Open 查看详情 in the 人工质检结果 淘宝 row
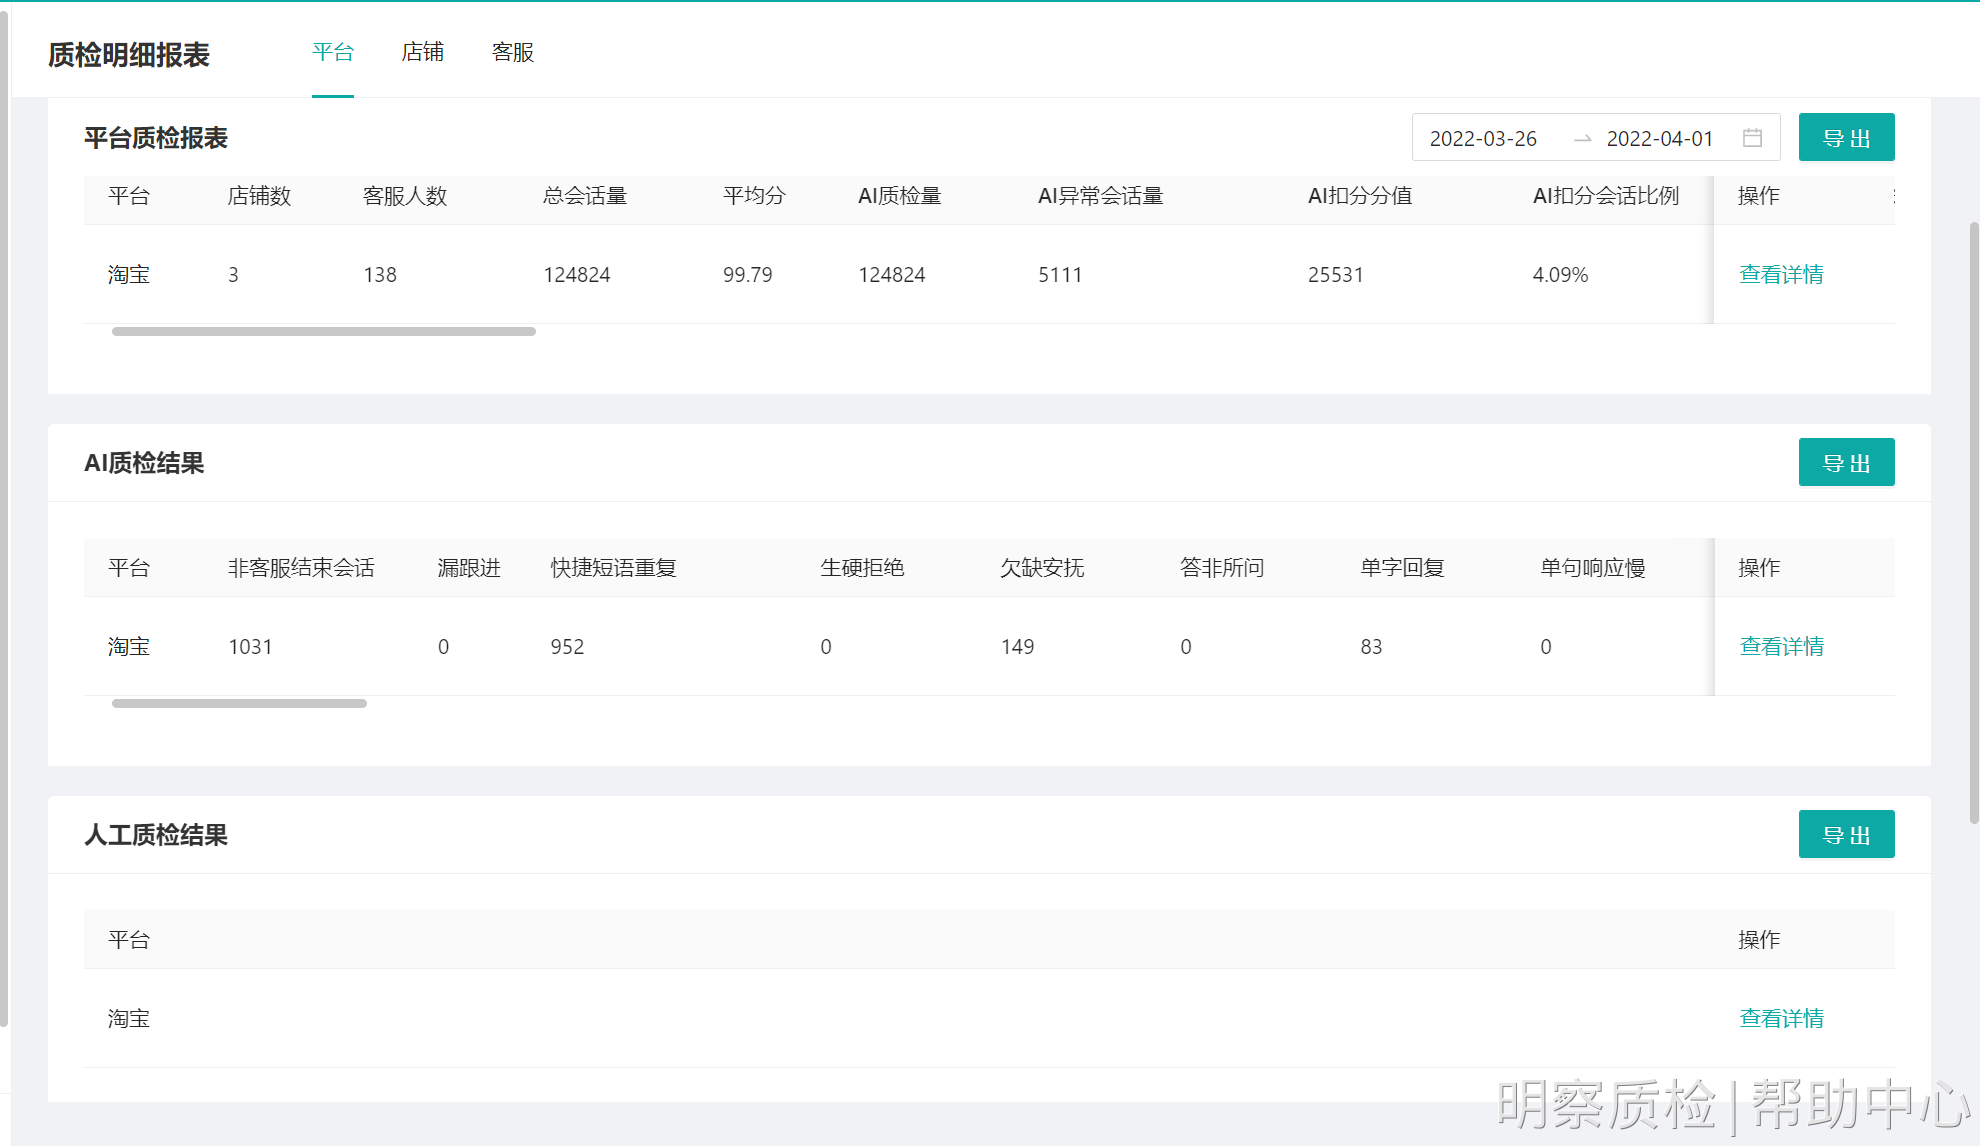The width and height of the screenshot is (1980, 1146). coord(1781,1018)
